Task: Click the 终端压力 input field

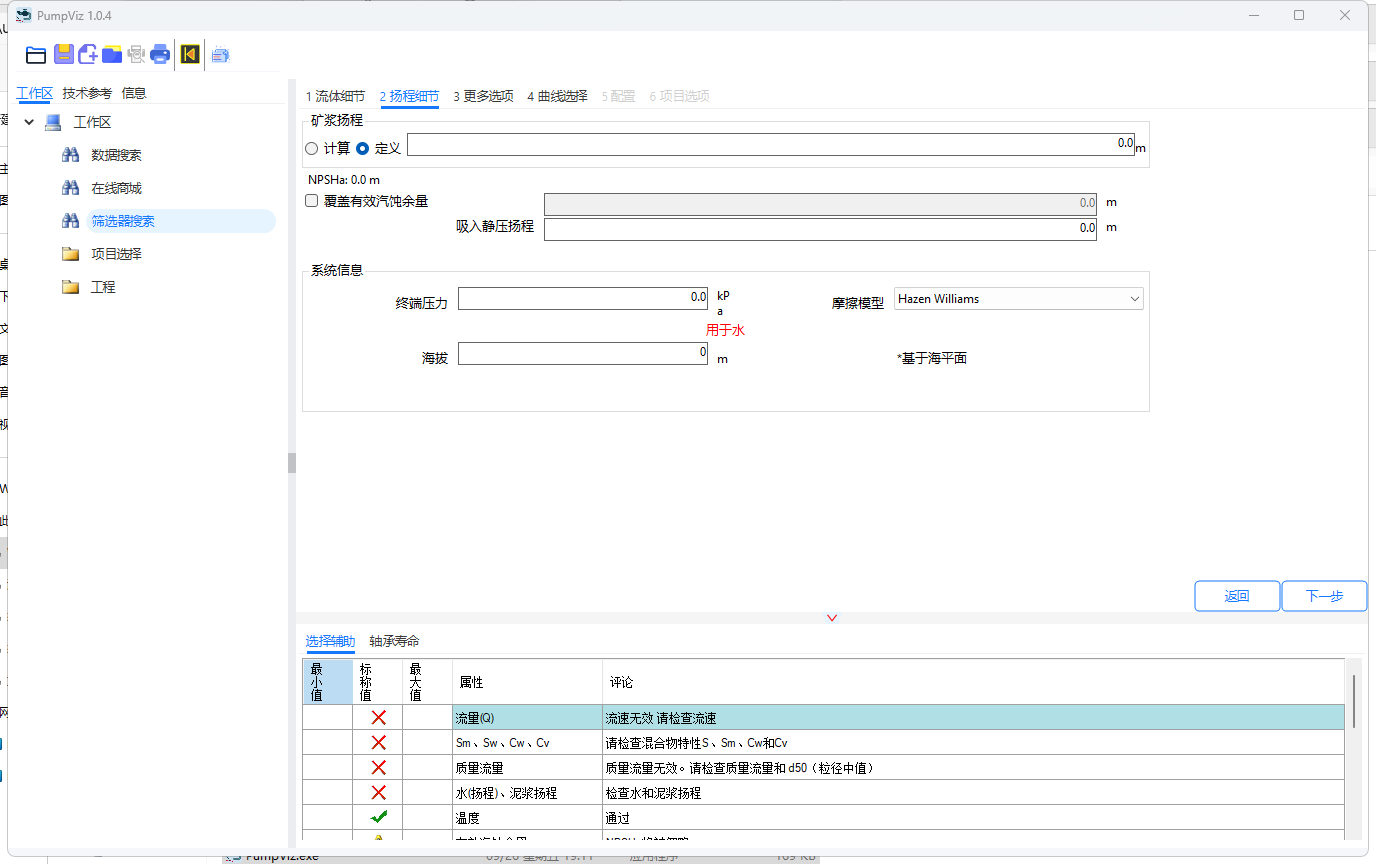Action: click(x=583, y=298)
